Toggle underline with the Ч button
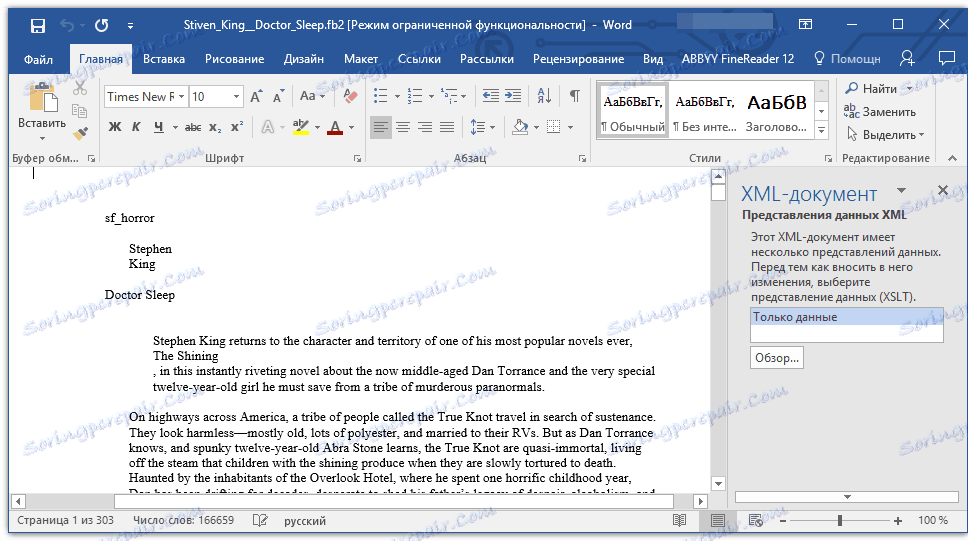This screenshot has height=541, width=968. click(159, 127)
